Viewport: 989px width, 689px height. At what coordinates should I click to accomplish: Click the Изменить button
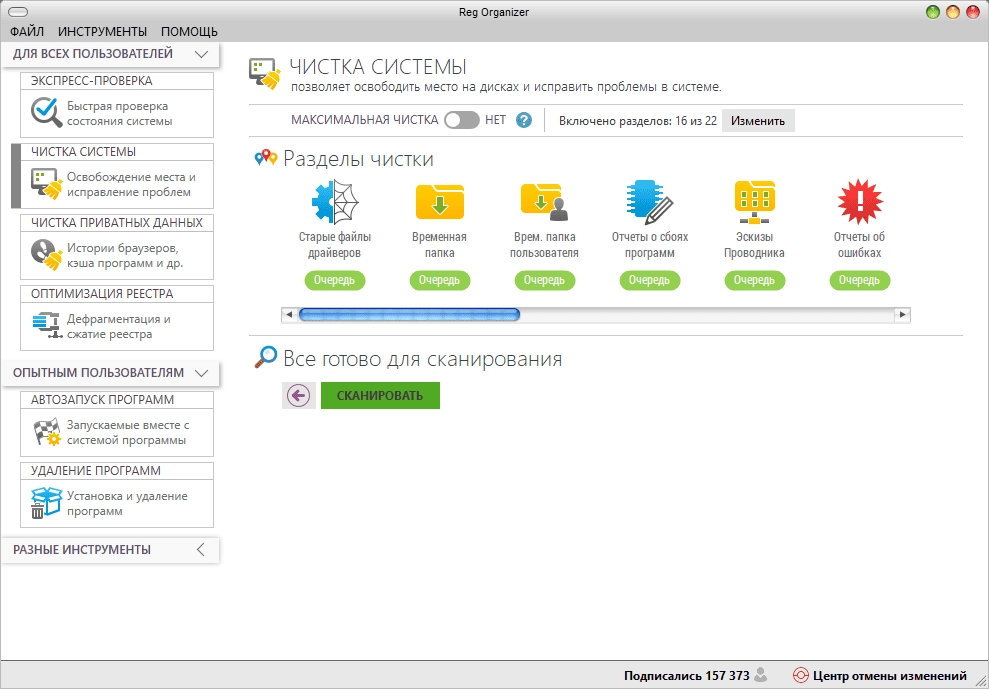point(758,121)
